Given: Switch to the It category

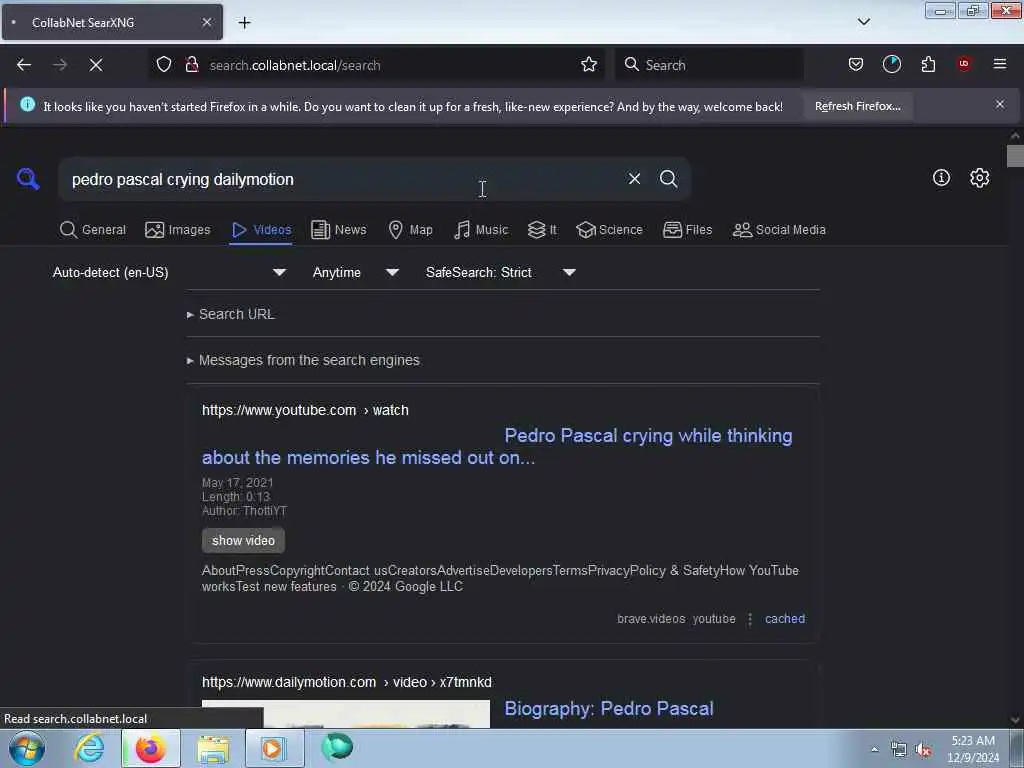Looking at the screenshot, I should (x=542, y=230).
